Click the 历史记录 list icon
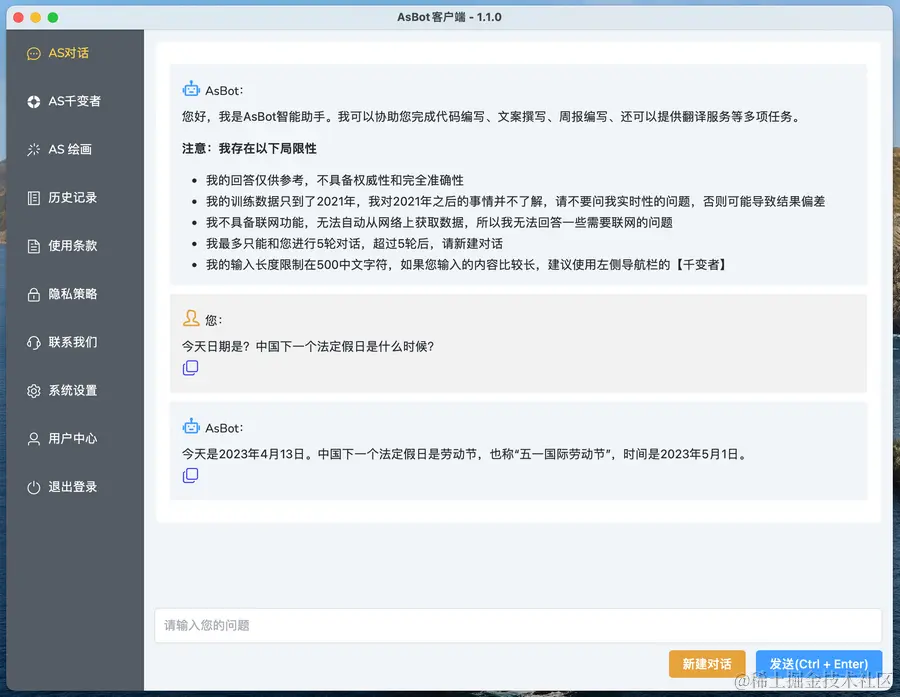 pyautogui.click(x=34, y=198)
